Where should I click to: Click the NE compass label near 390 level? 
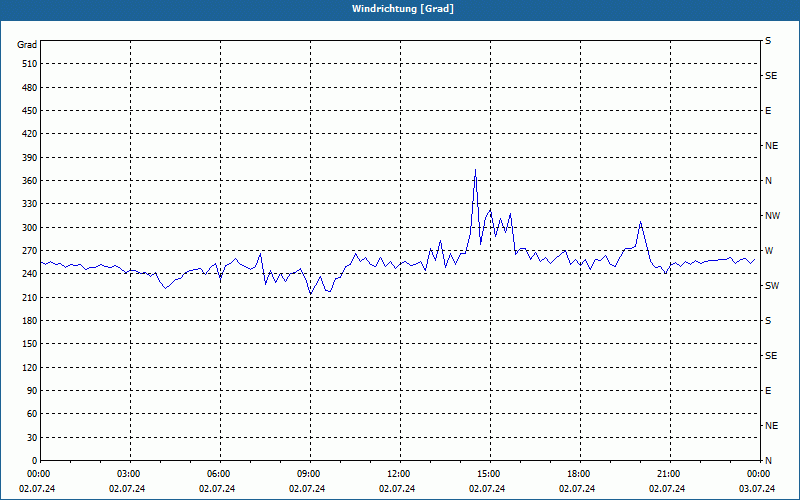(x=771, y=146)
